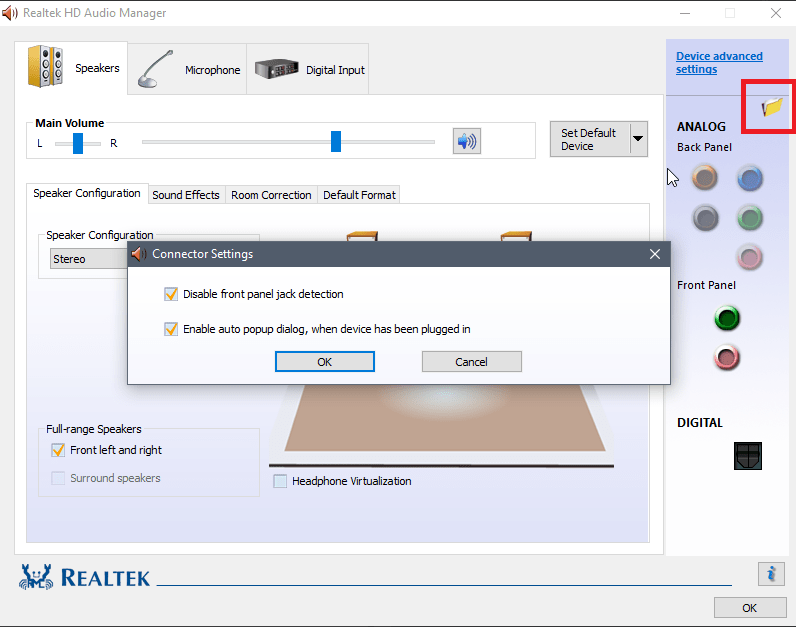Toggle auto popup dialog checkbox
This screenshot has width=796, height=627.
click(x=171, y=329)
